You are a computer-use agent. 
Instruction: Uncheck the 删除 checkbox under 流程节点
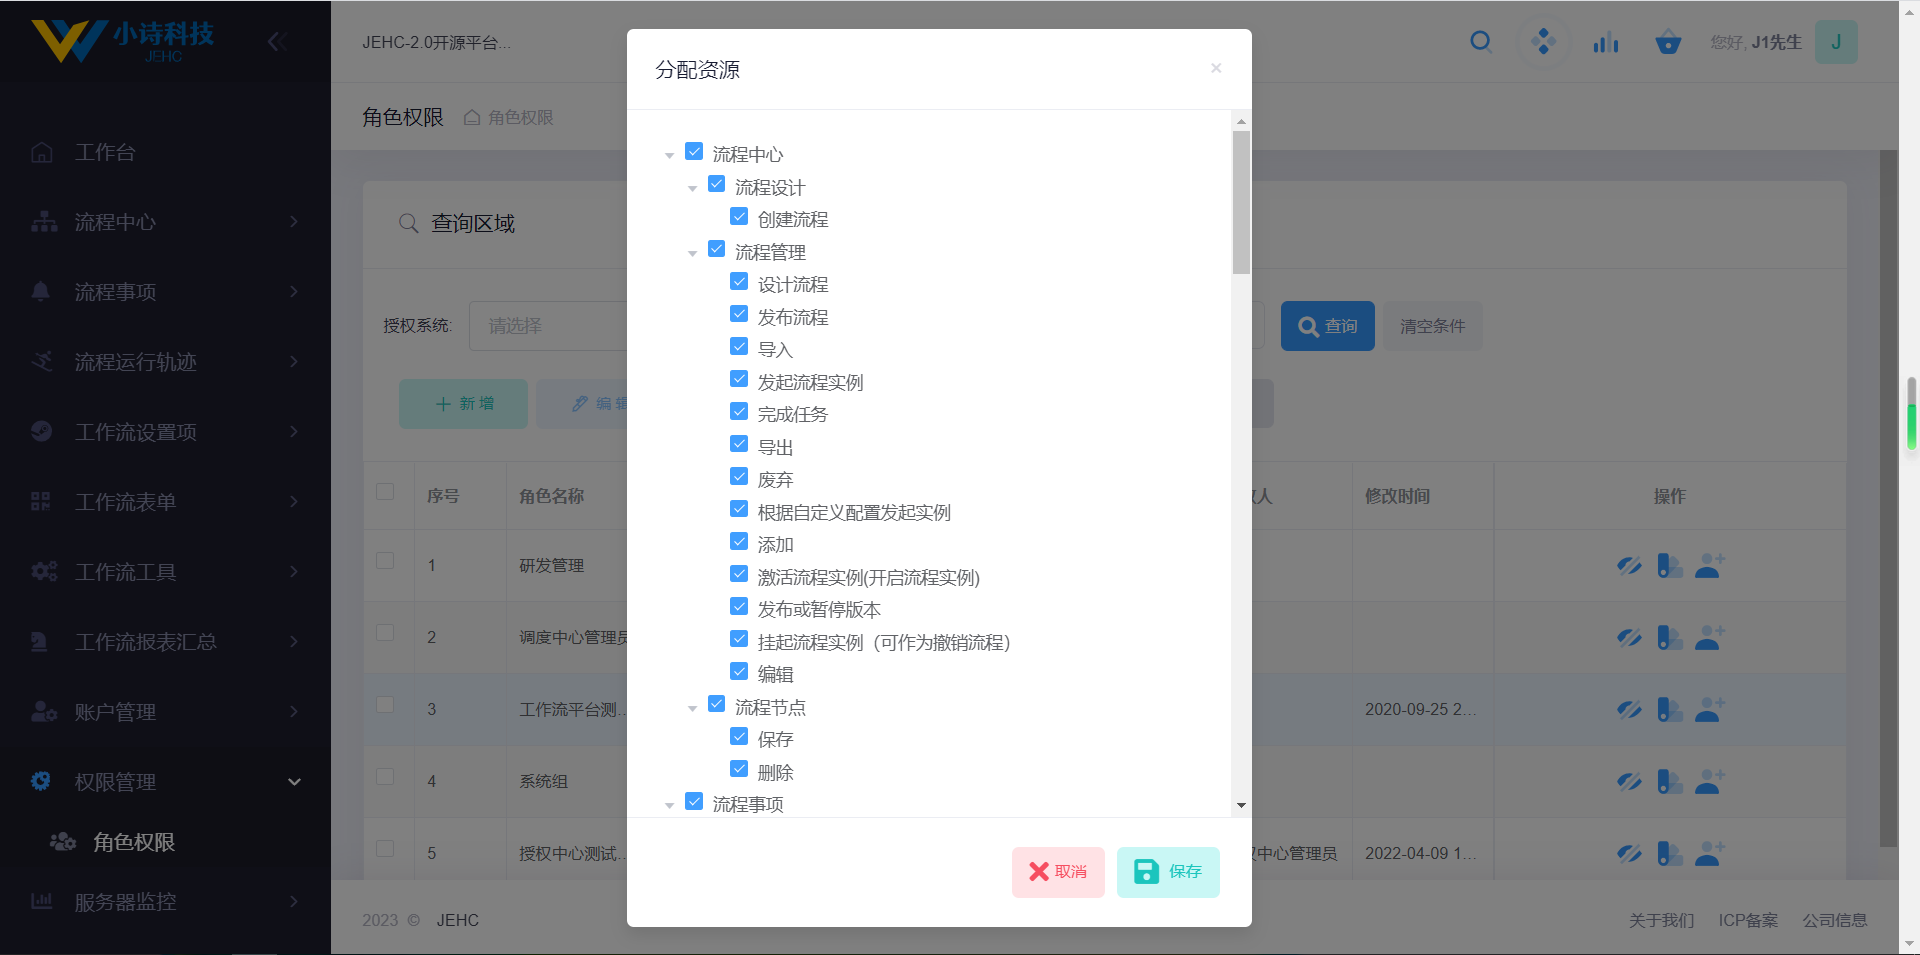tap(739, 770)
